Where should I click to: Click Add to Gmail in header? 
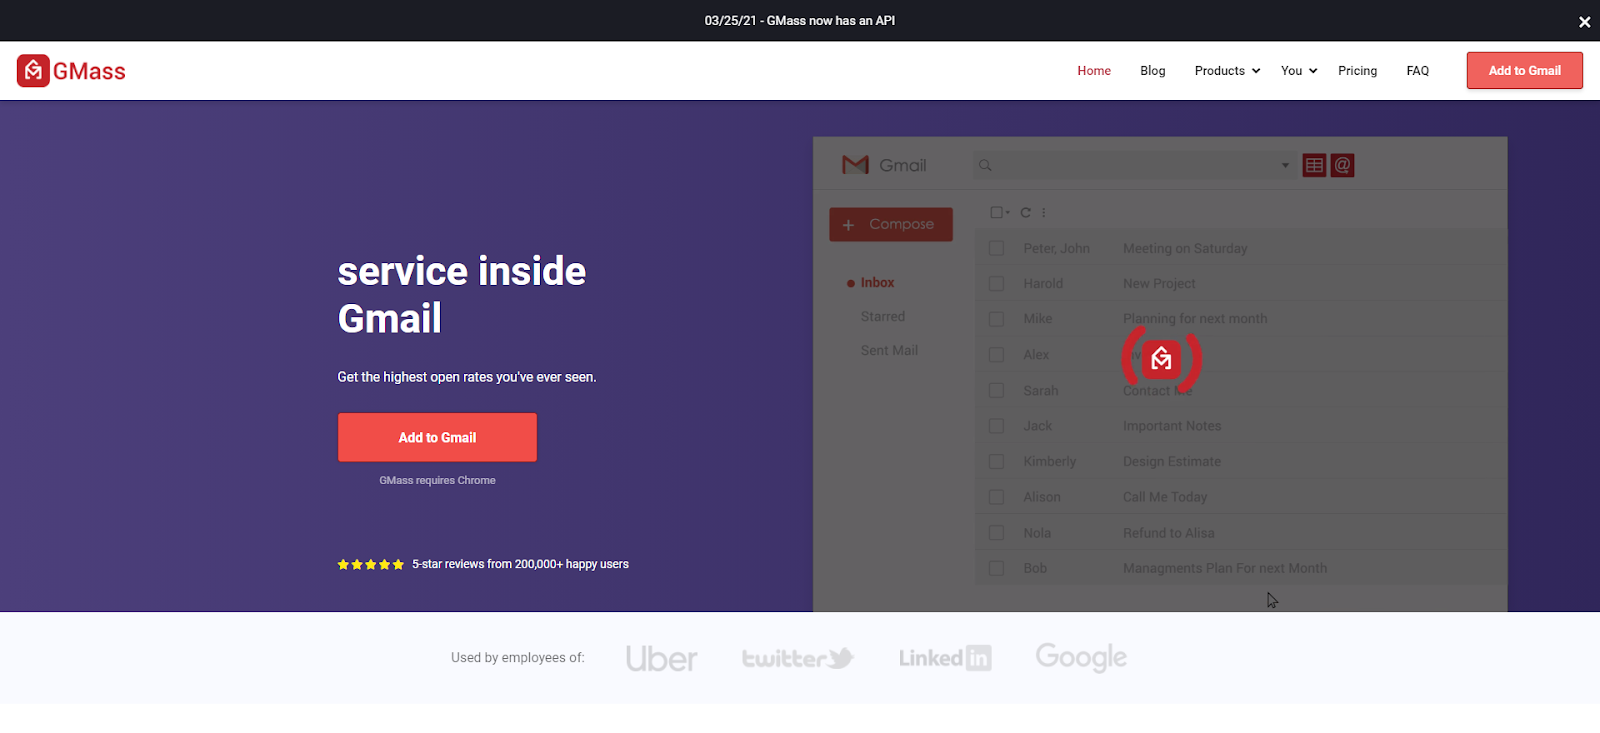pos(1525,71)
